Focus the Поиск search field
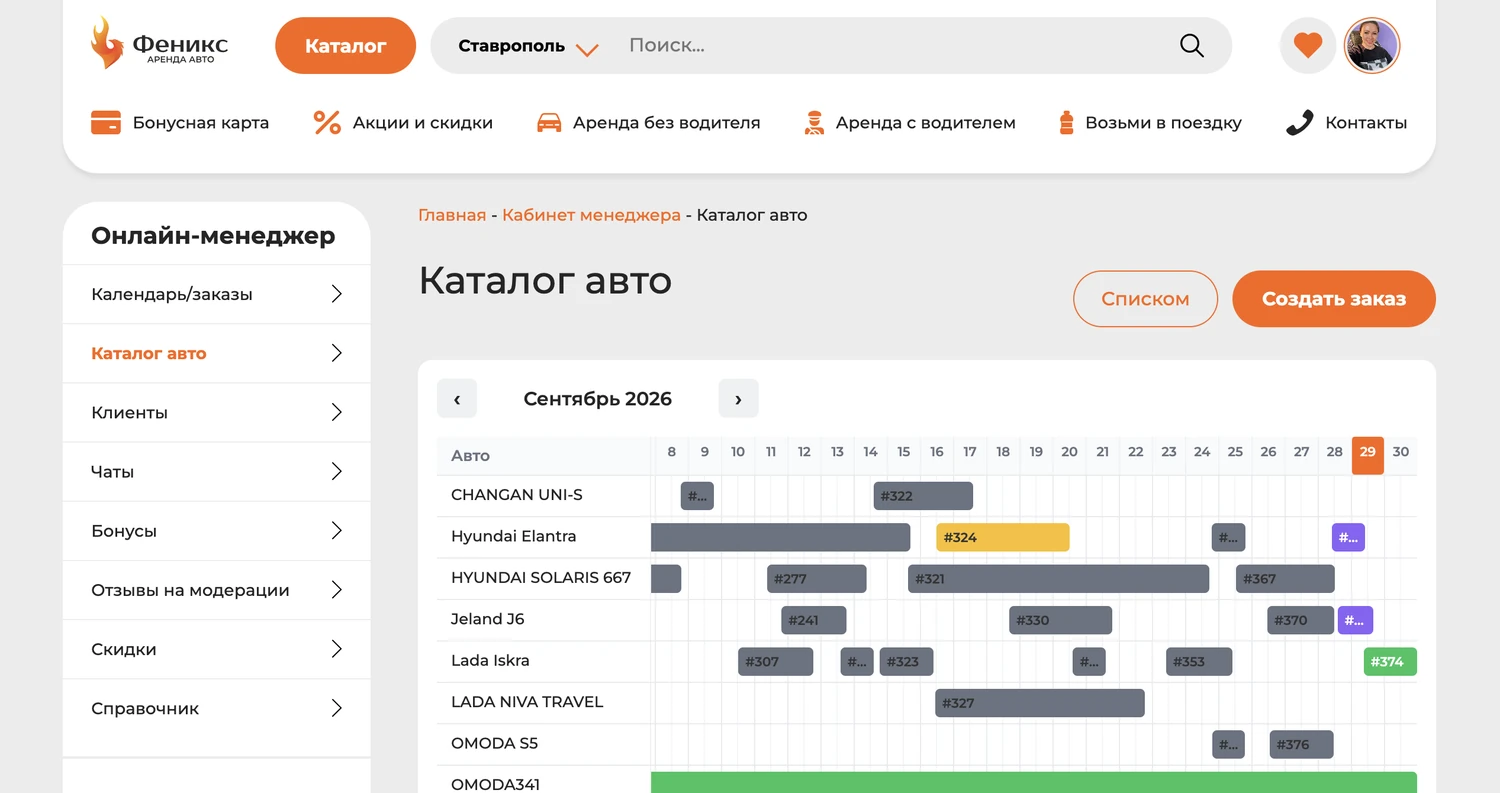 890,45
